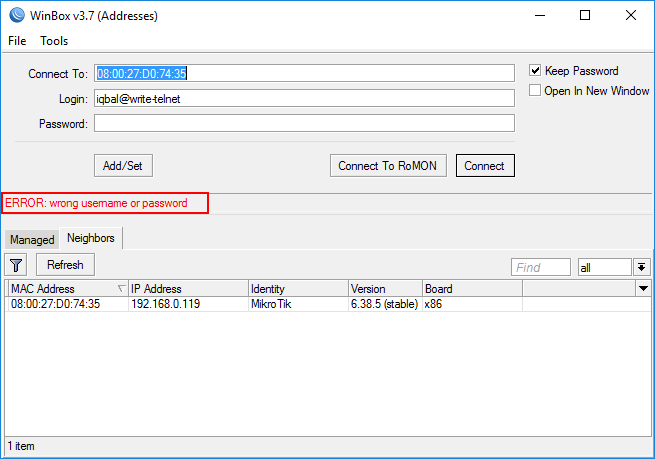This screenshot has width=655, height=459.
Task: Sort by MAC Address column header
Action: pos(68,289)
